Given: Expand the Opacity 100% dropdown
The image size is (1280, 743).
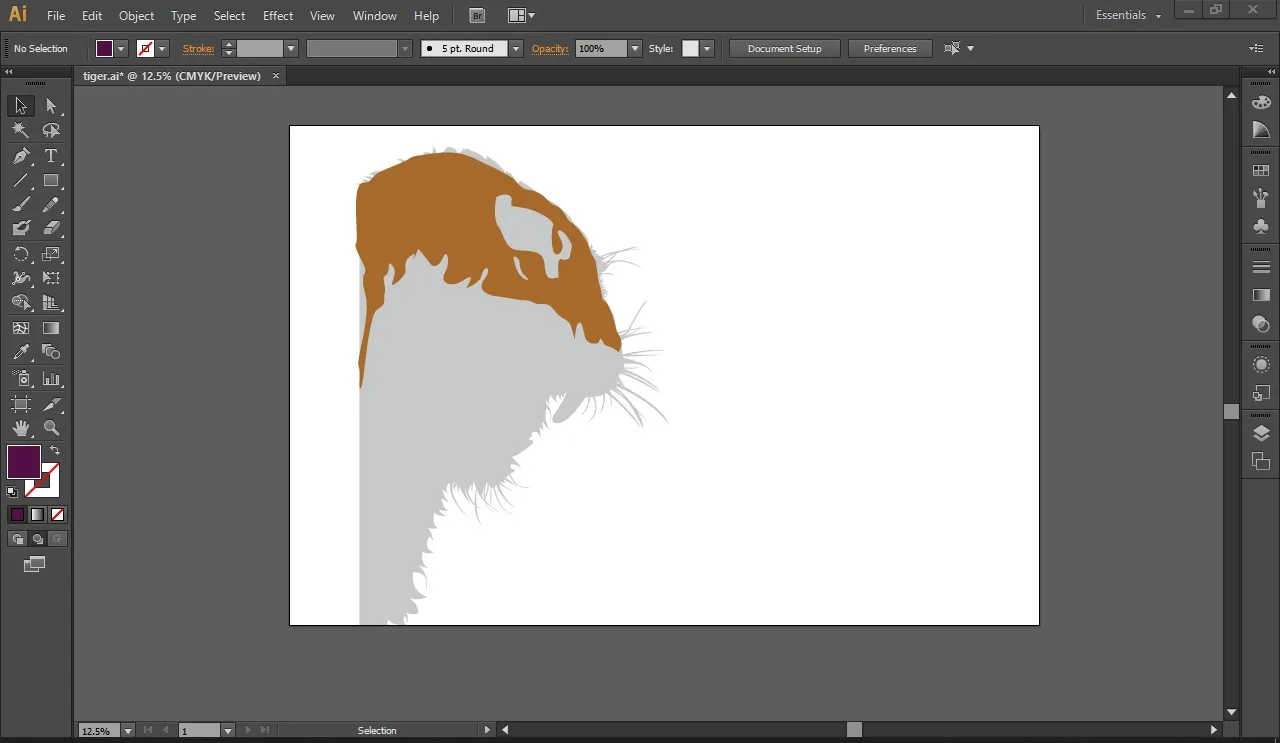Looking at the screenshot, I should [634, 48].
